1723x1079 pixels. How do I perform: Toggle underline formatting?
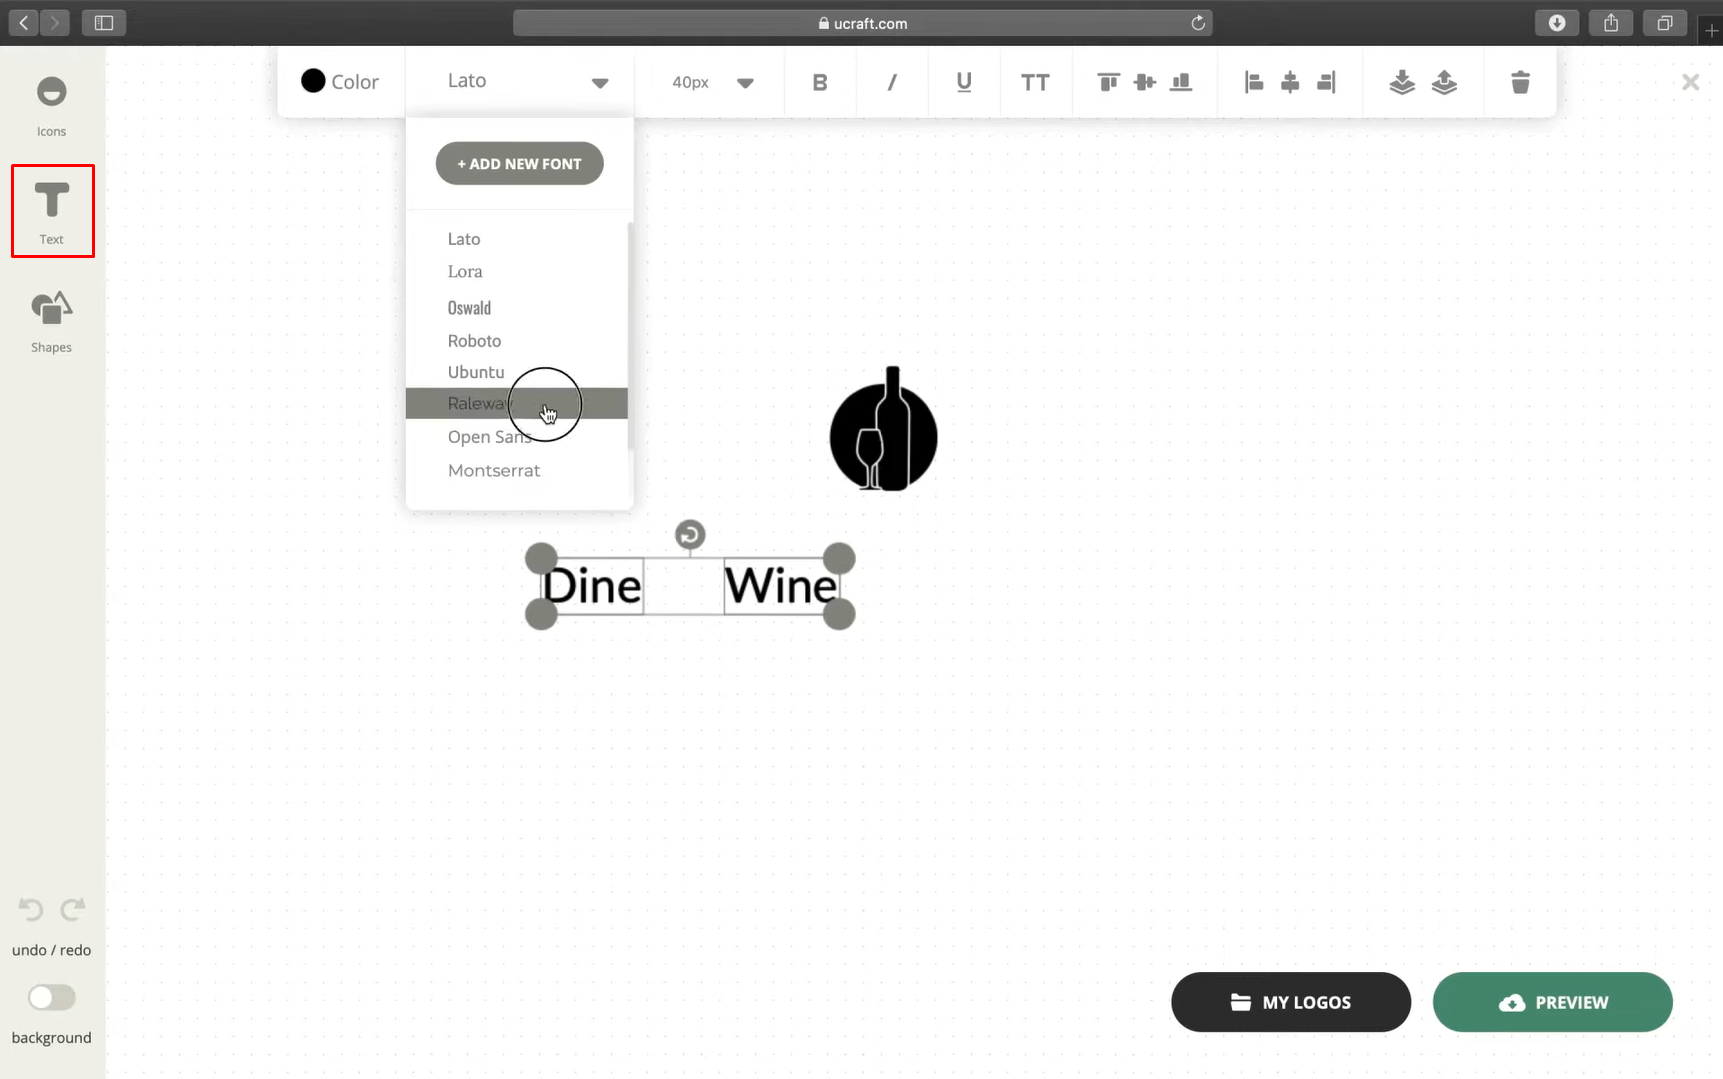point(964,82)
